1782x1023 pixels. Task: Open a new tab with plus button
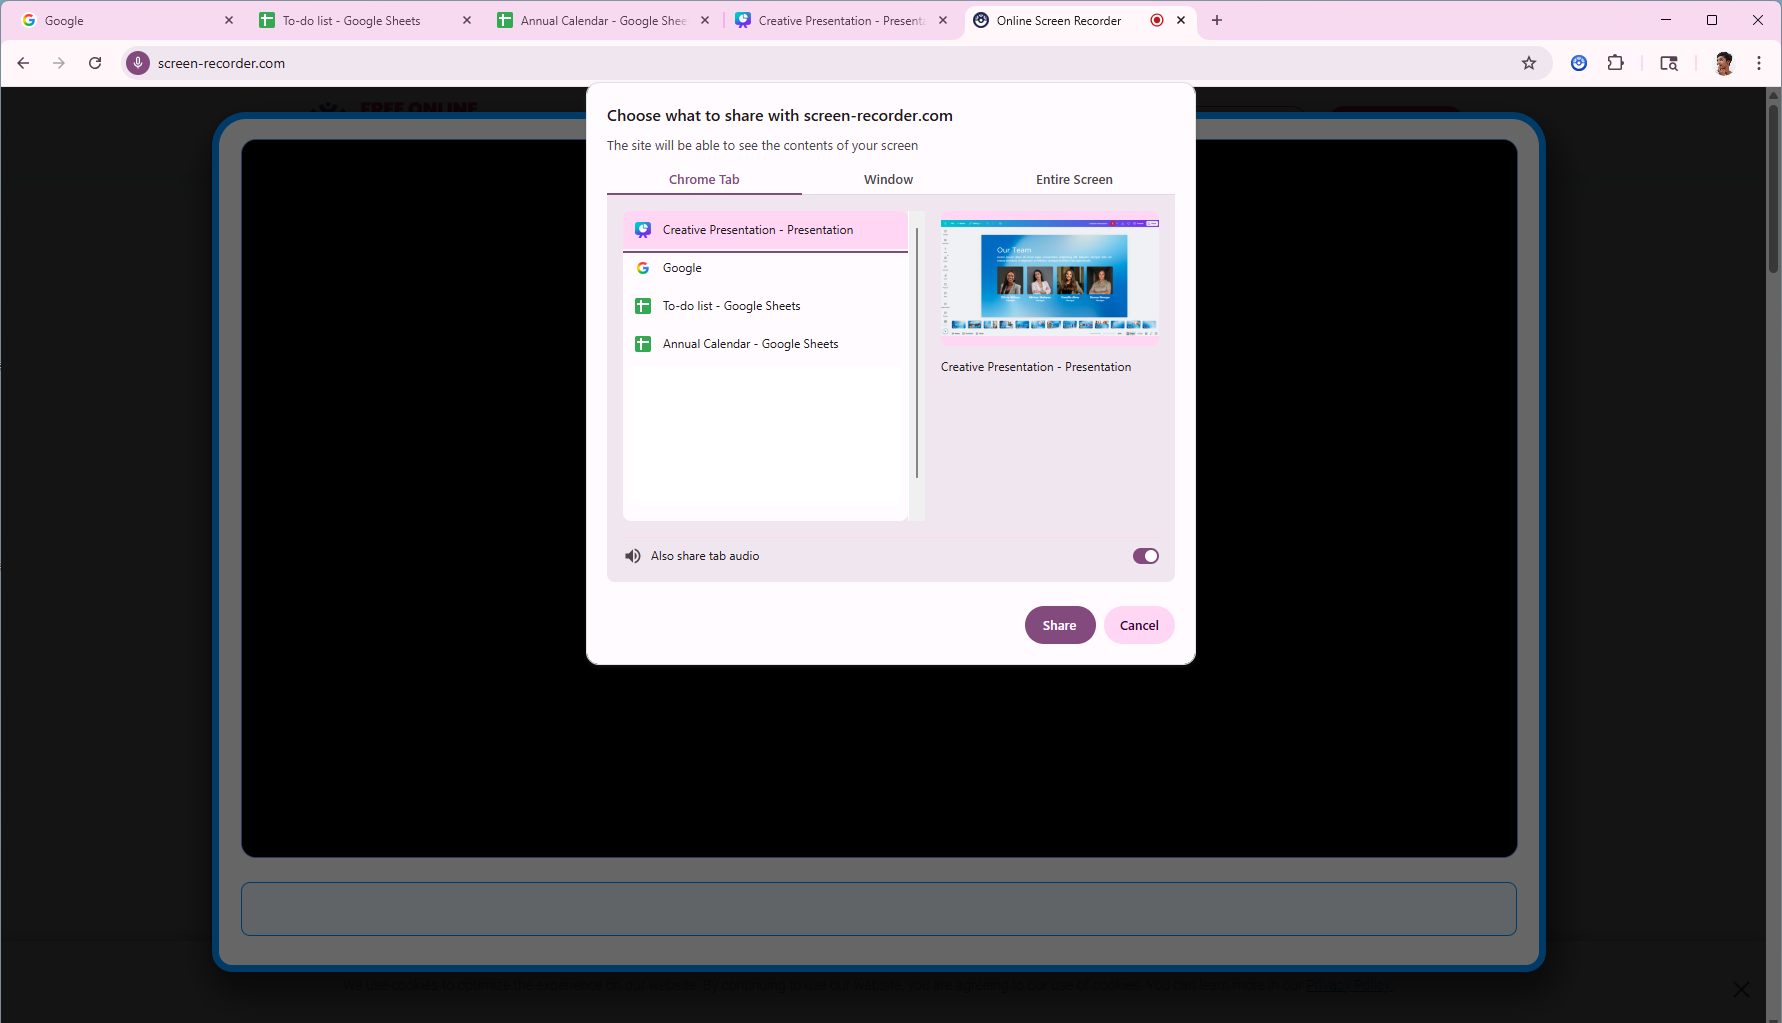click(1216, 20)
